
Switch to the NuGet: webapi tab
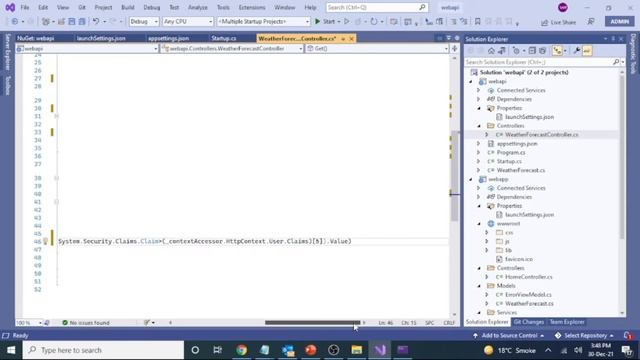(x=36, y=38)
